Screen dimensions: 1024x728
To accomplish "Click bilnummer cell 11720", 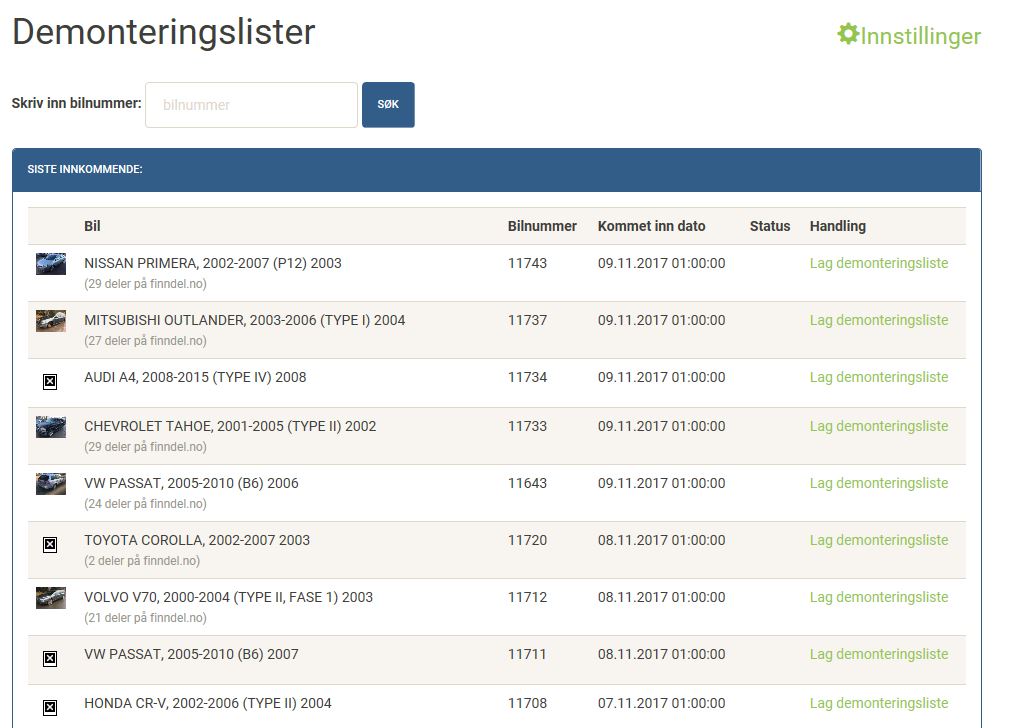I will coord(527,540).
